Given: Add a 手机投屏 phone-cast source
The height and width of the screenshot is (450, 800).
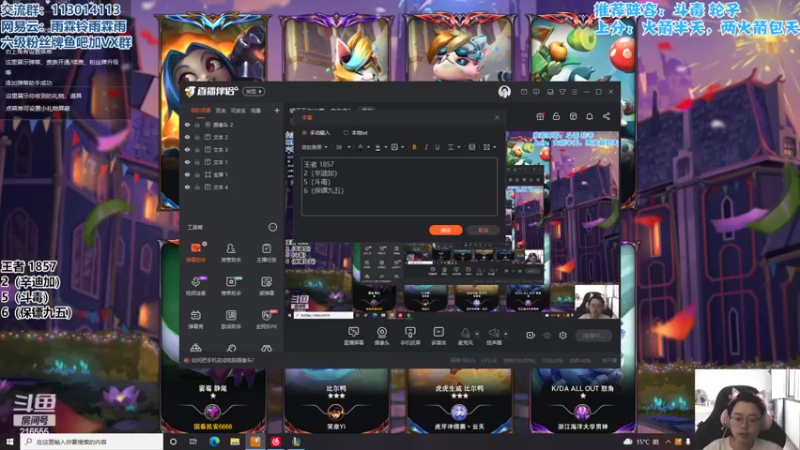Looking at the screenshot, I should click(410, 336).
